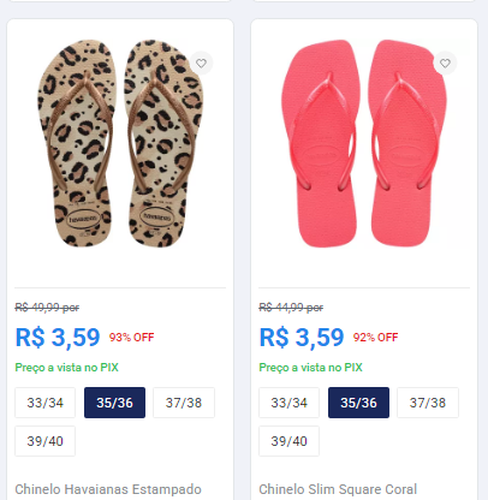Favorite the leopard print Havaianas with heart icon
Screen dimensions: 488x500
pyautogui.click(x=201, y=63)
